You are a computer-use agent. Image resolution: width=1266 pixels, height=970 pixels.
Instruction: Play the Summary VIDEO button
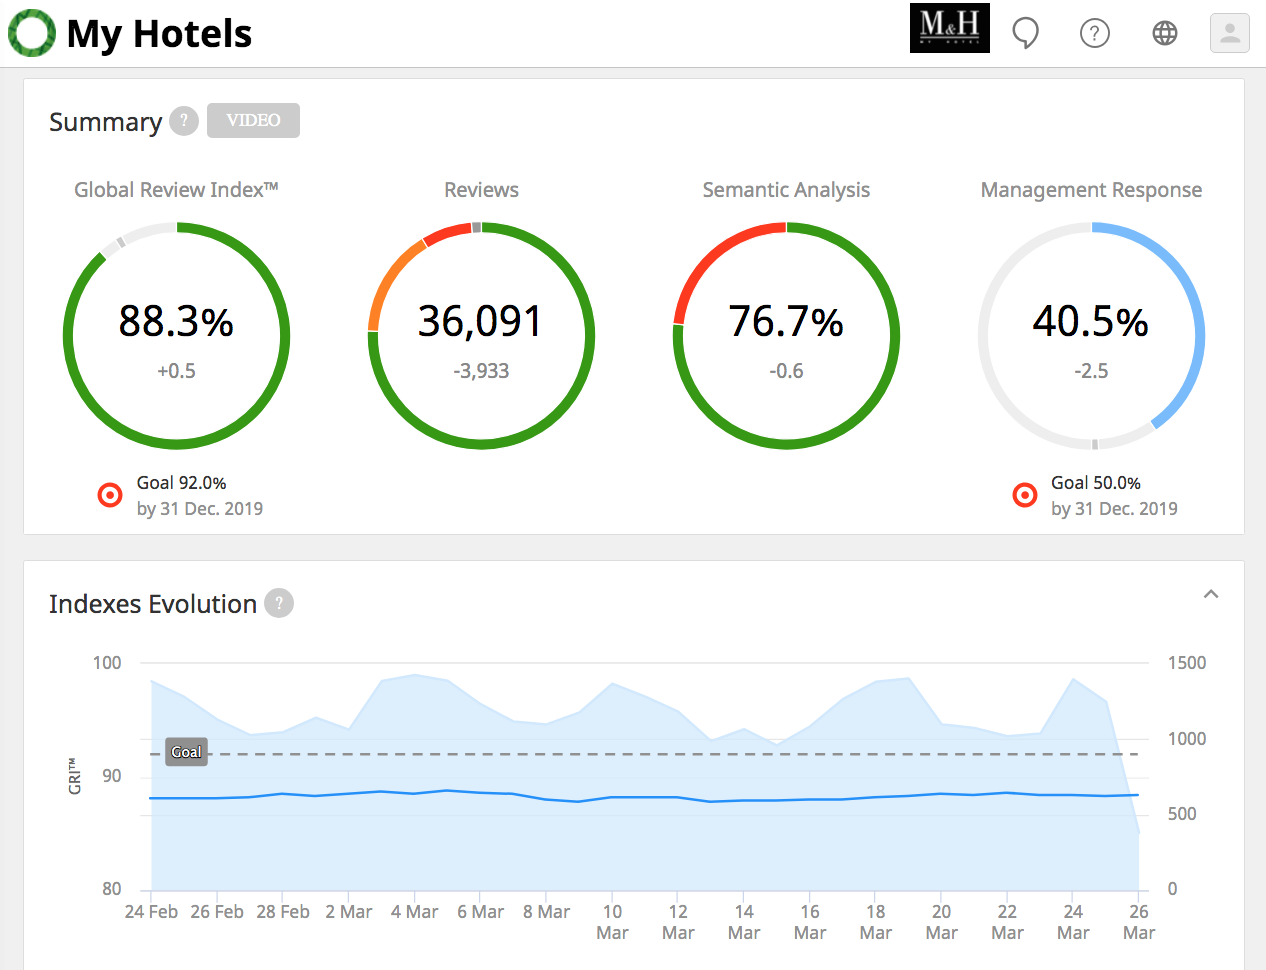253,120
